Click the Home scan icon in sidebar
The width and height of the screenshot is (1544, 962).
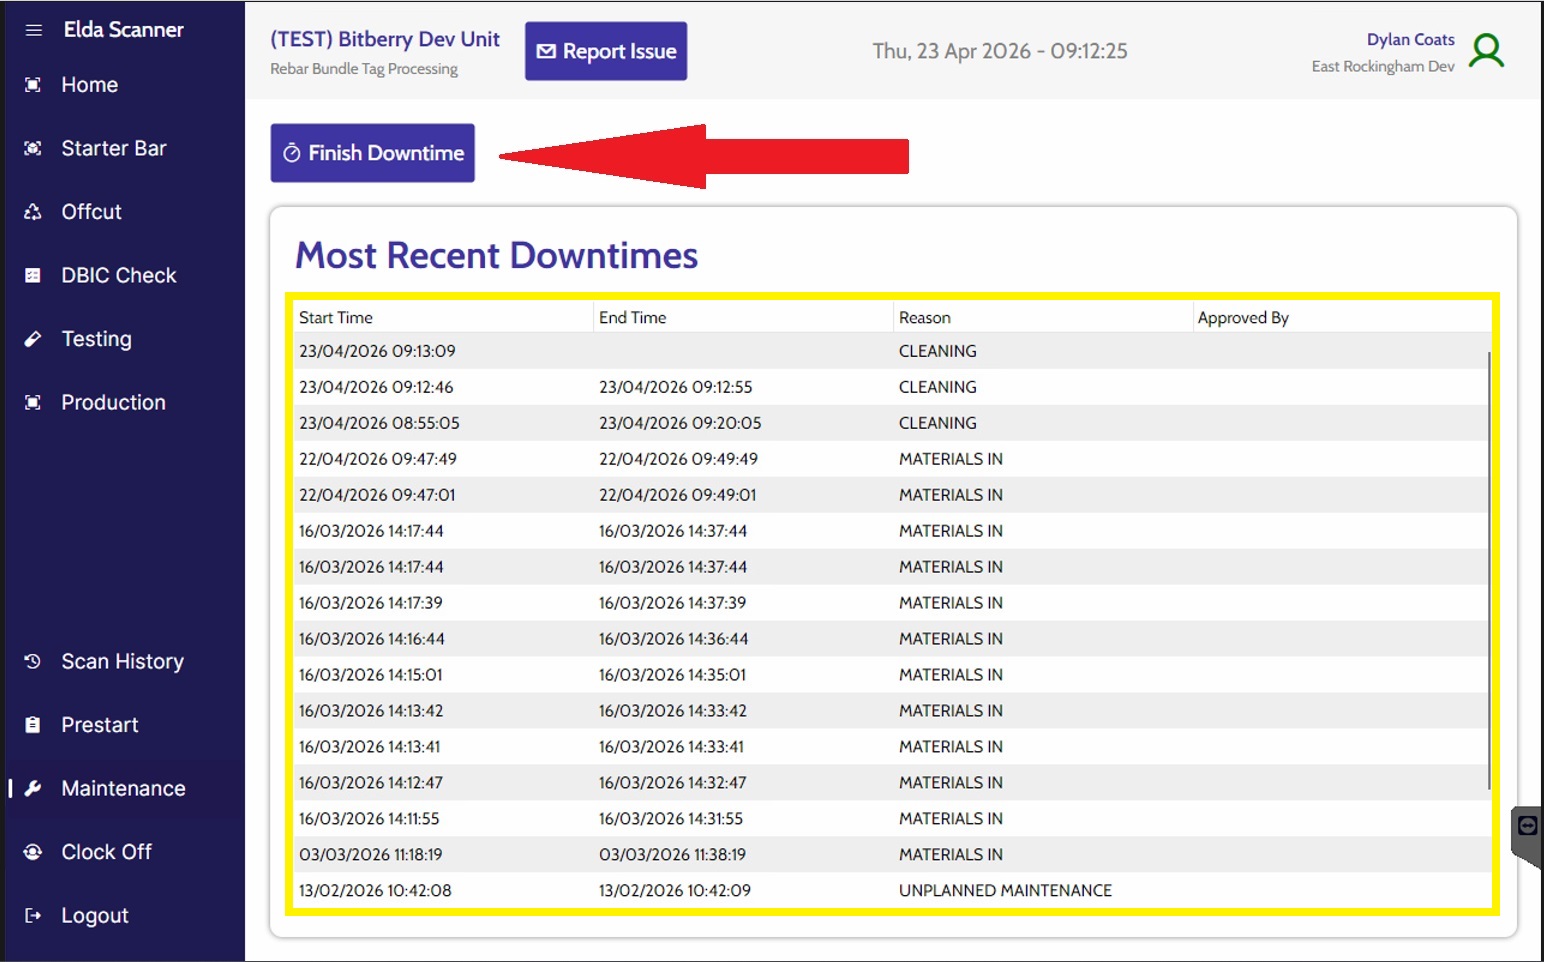click(33, 85)
